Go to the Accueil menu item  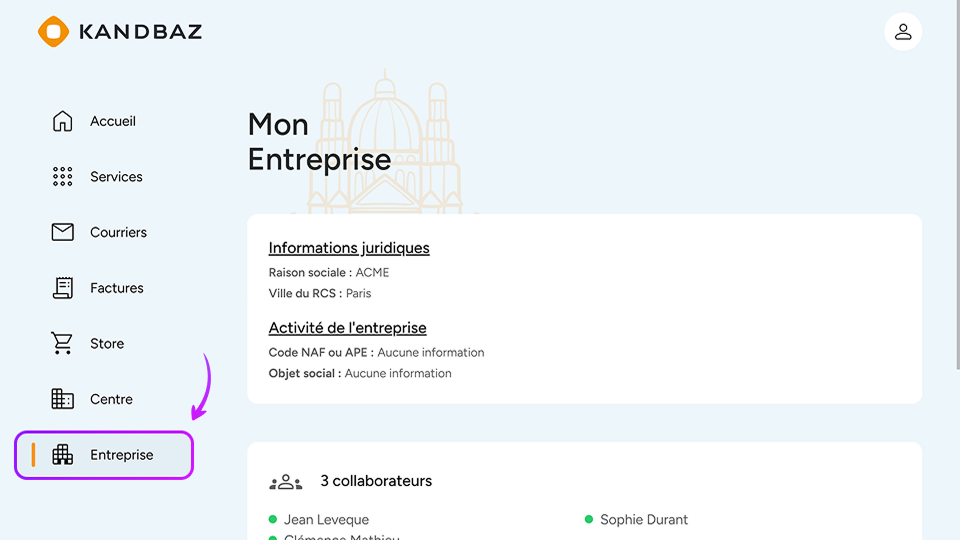pyautogui.click(x=113, y=121)
